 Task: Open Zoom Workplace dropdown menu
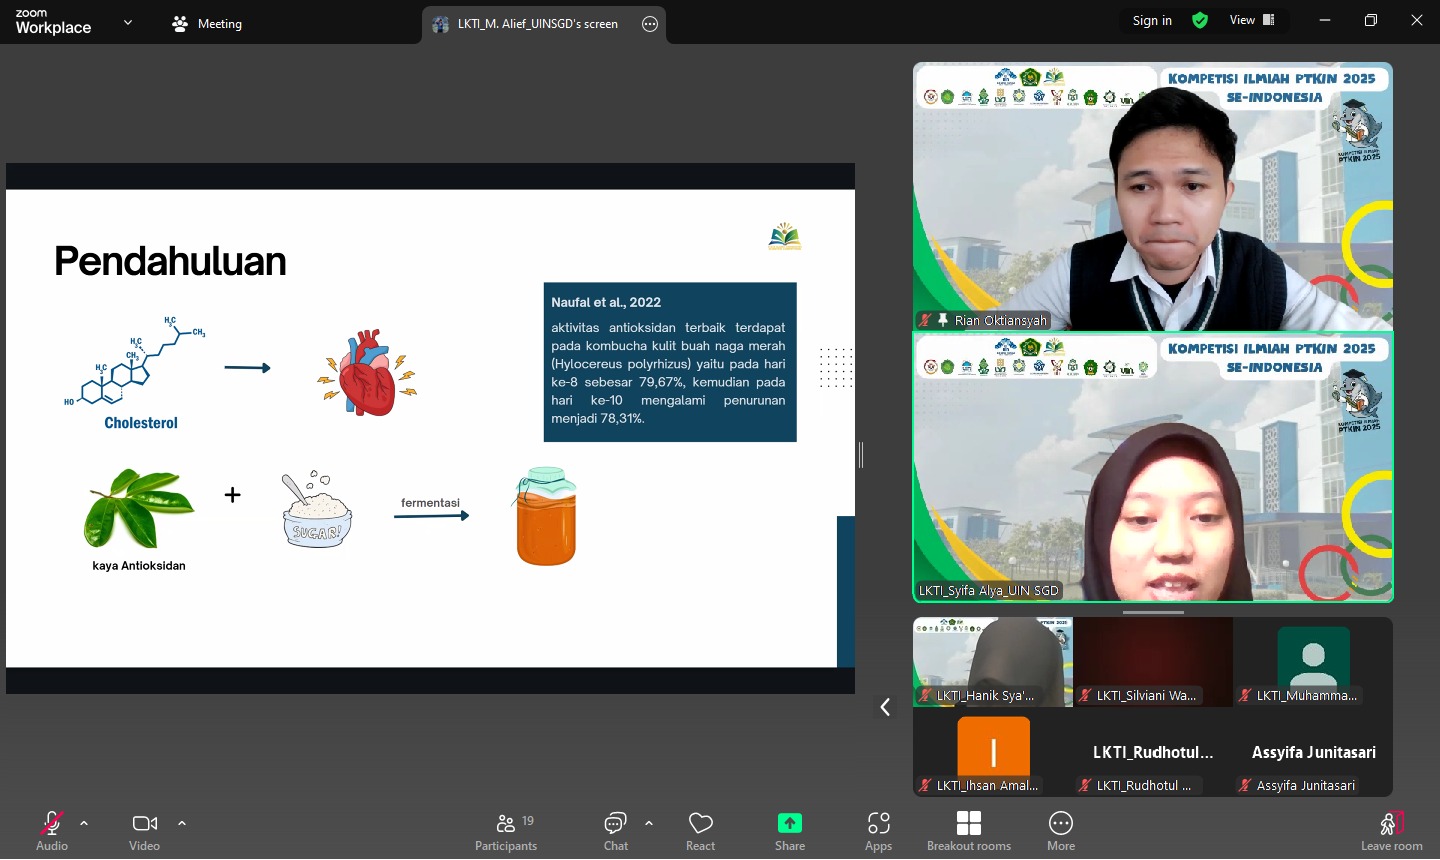tap(127, 22)
